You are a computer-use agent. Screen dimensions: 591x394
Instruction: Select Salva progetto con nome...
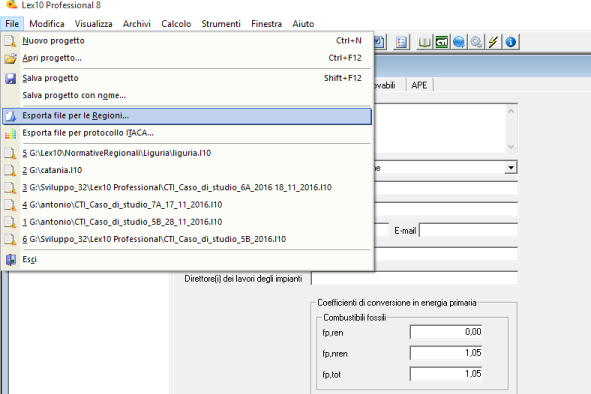pyautogui.click(x=187, y=95)
